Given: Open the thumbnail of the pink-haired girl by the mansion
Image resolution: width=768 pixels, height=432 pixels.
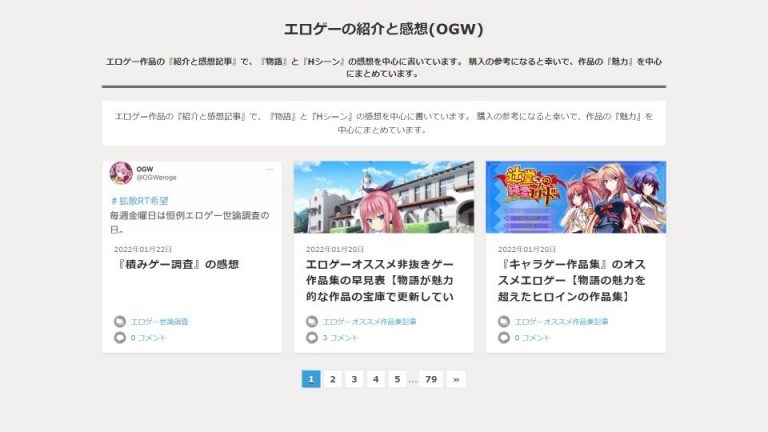Looking at the screenshot, I should (383, 197).
